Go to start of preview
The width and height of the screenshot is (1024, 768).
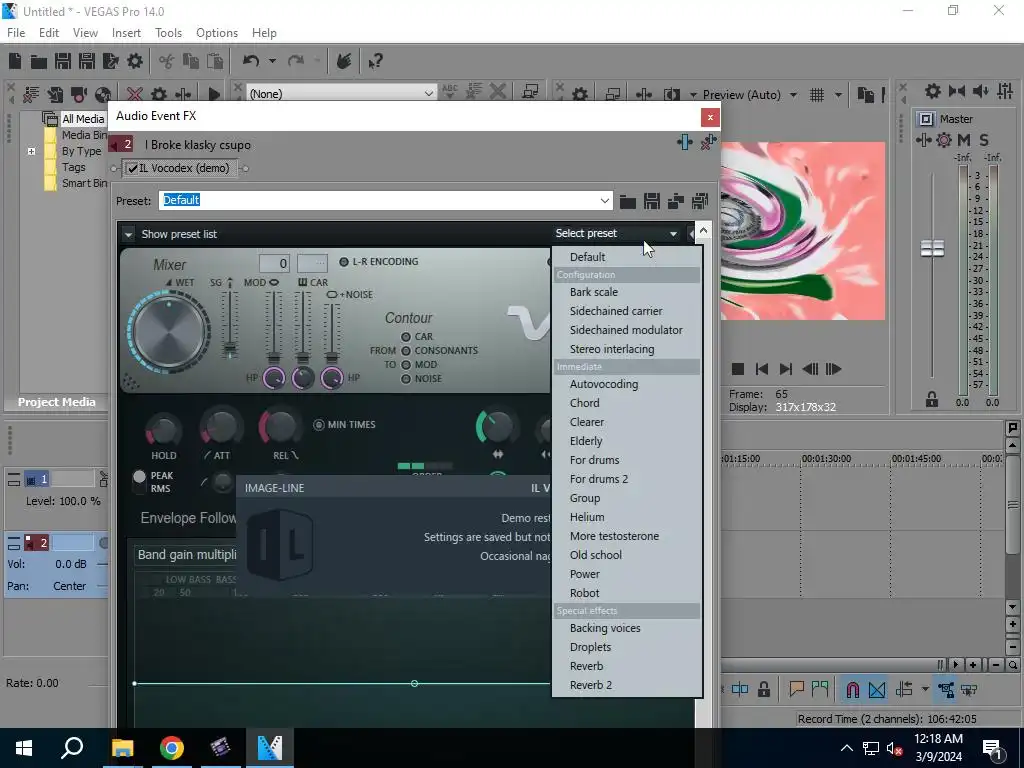(x=761, y=369)
